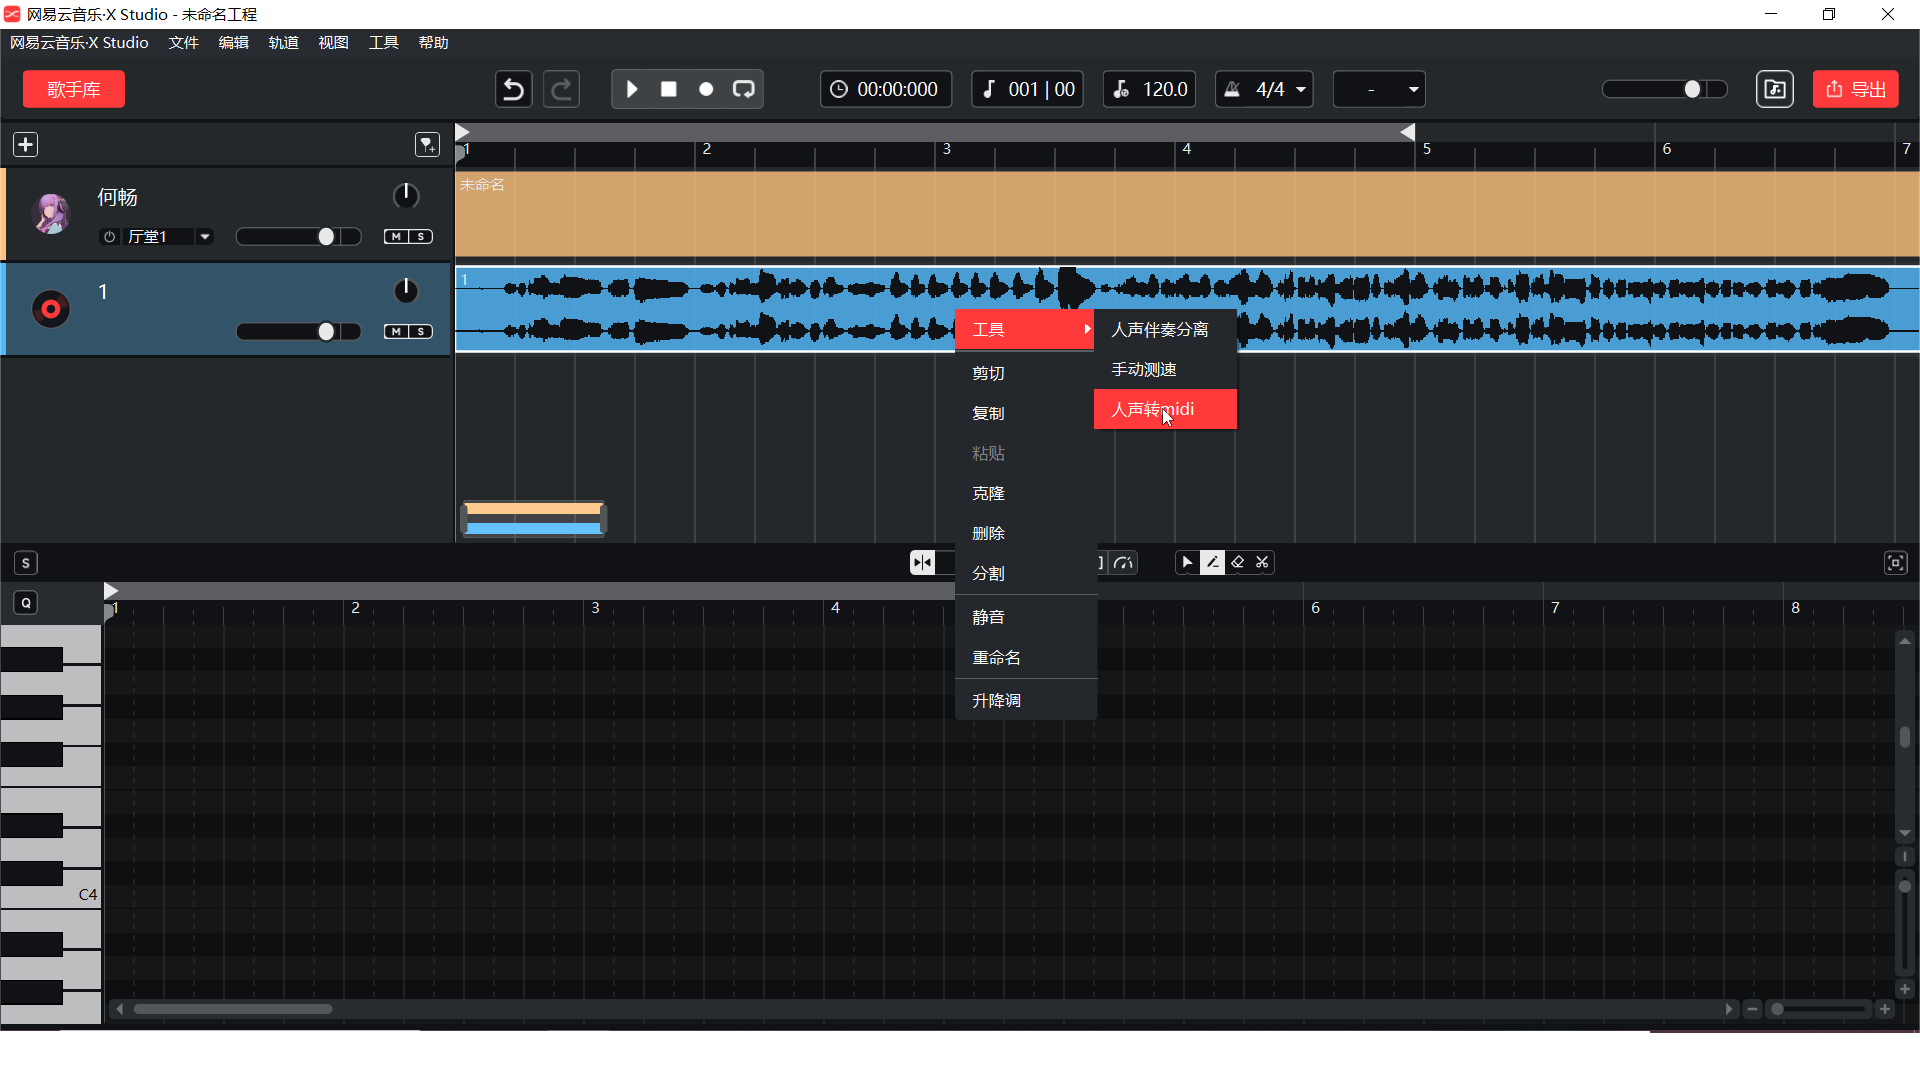Click the undo arrow icon
The height and width of the screenshot is (1080, 1920).
[513, 89]
